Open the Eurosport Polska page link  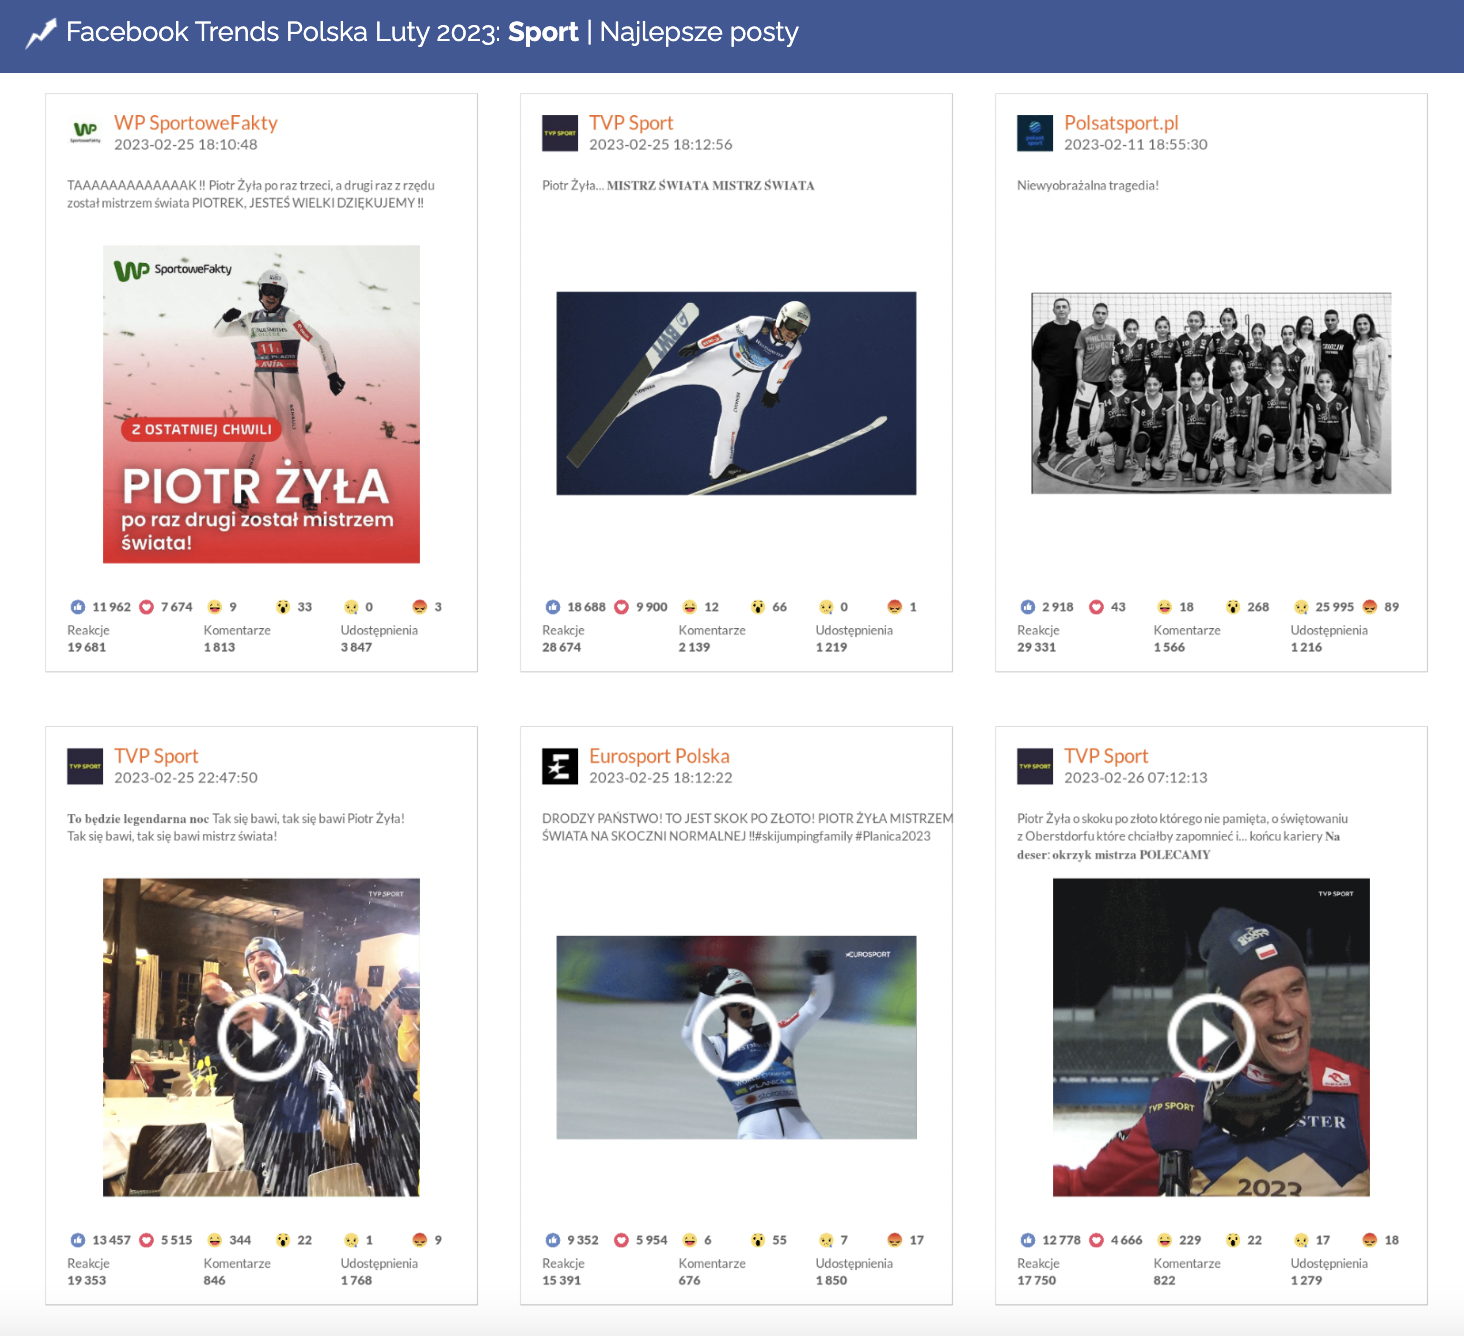(x=659, y=756)
